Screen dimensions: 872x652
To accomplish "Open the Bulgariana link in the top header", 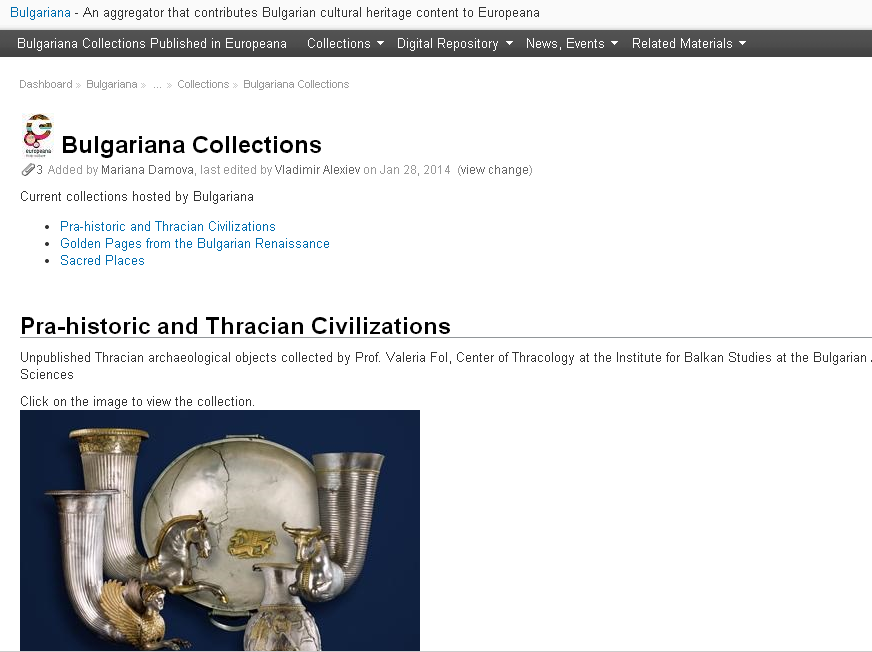I will [40, 13].
